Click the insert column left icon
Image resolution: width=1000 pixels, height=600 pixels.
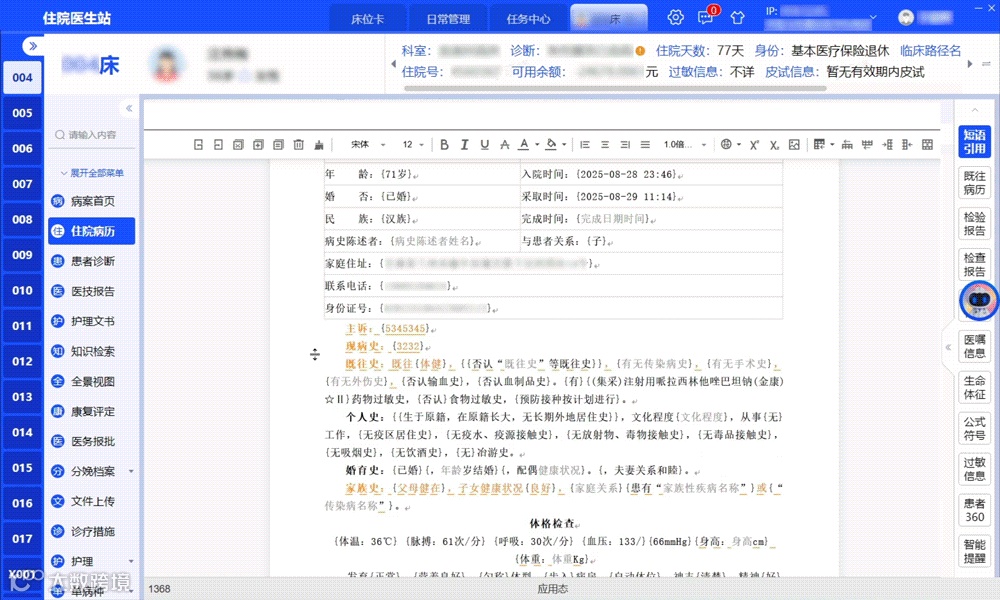pos(887,145)
